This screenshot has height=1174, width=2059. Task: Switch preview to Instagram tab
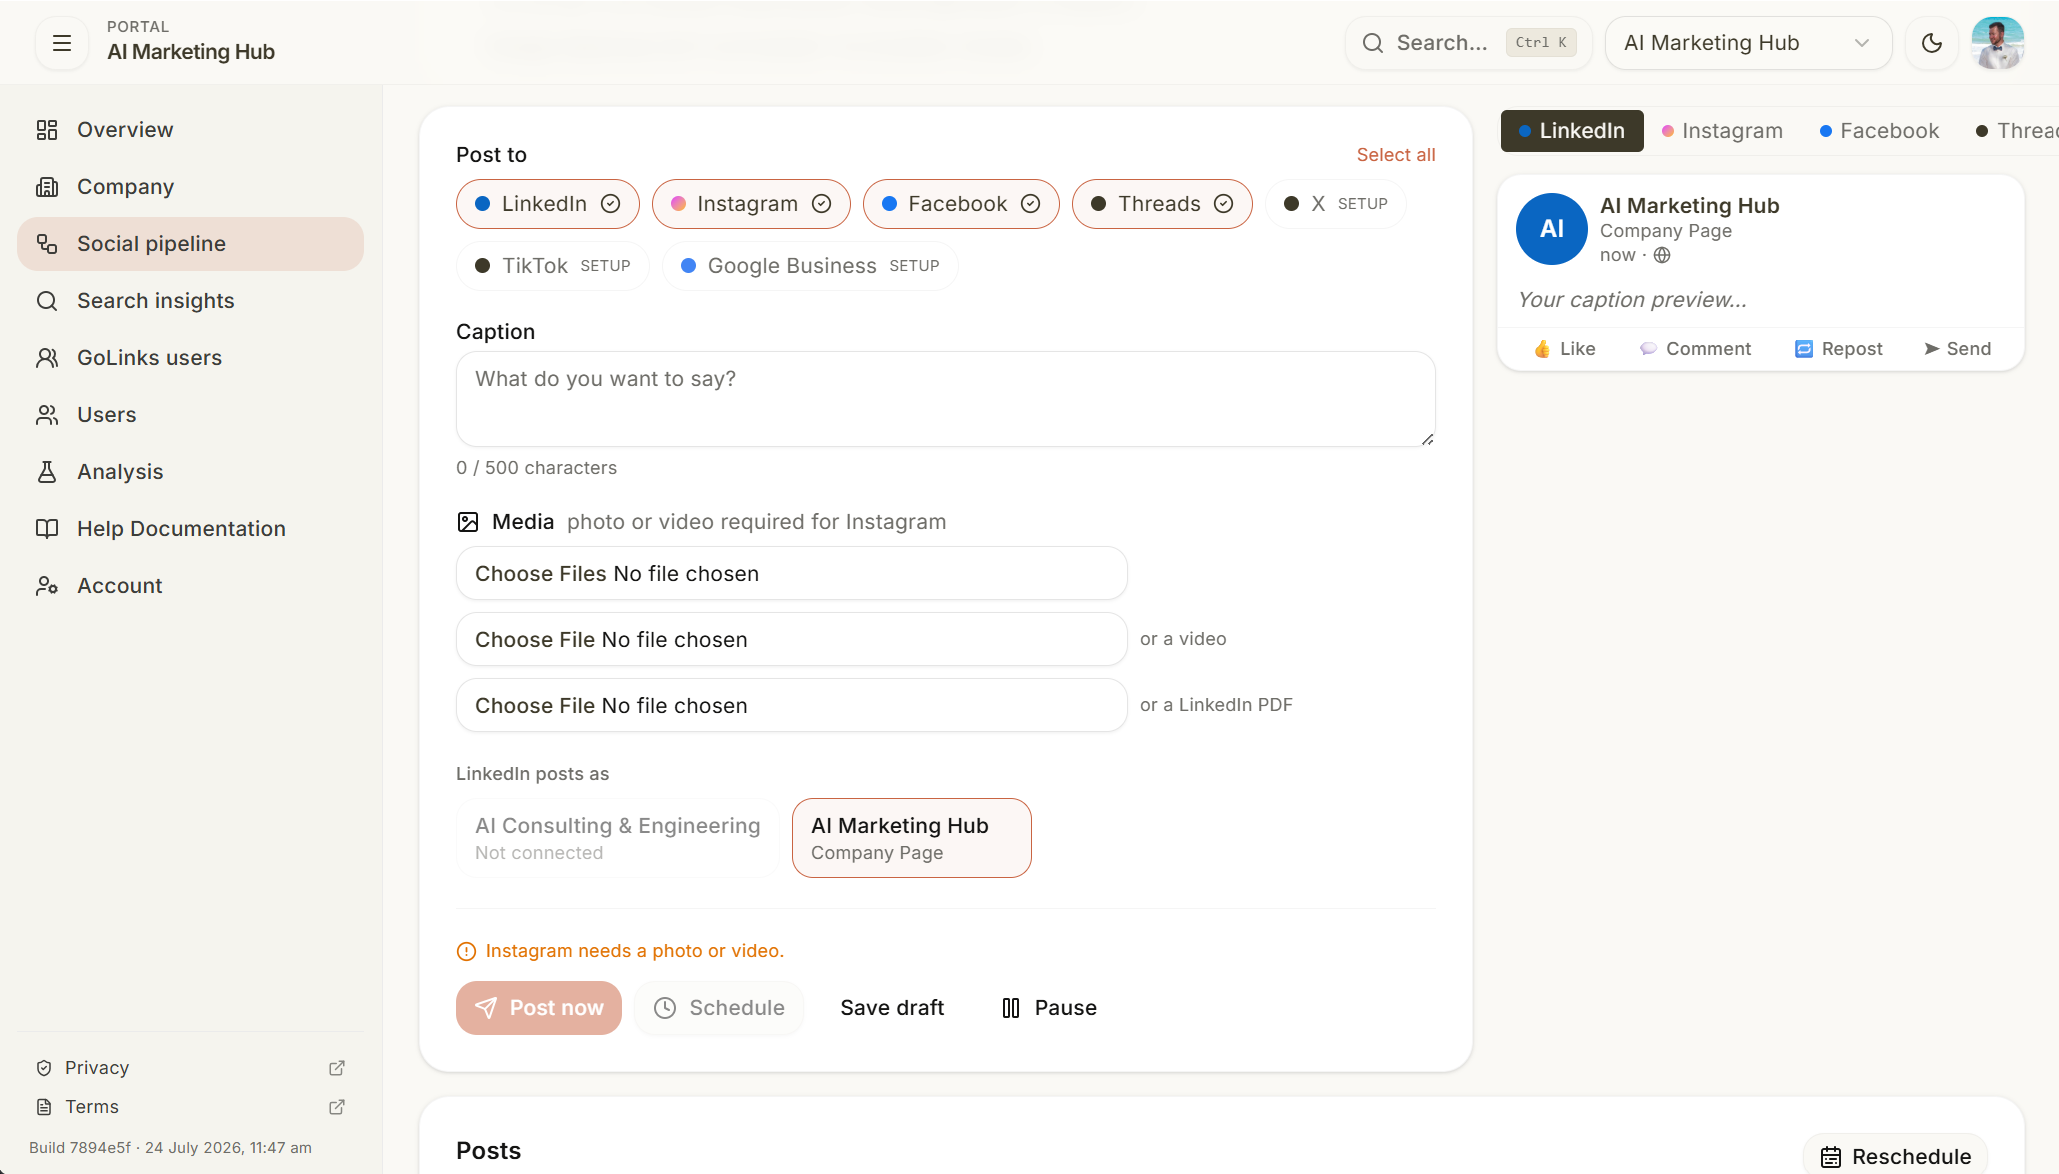coord(1722,131)
